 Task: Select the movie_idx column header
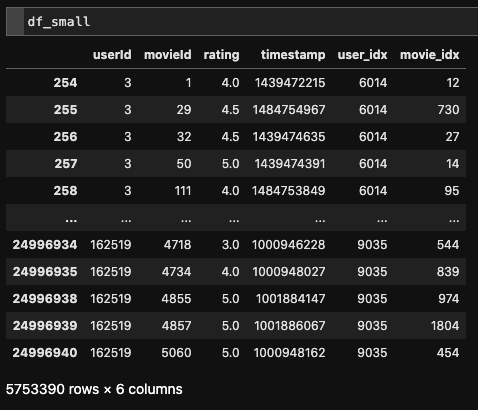point(430,55)
